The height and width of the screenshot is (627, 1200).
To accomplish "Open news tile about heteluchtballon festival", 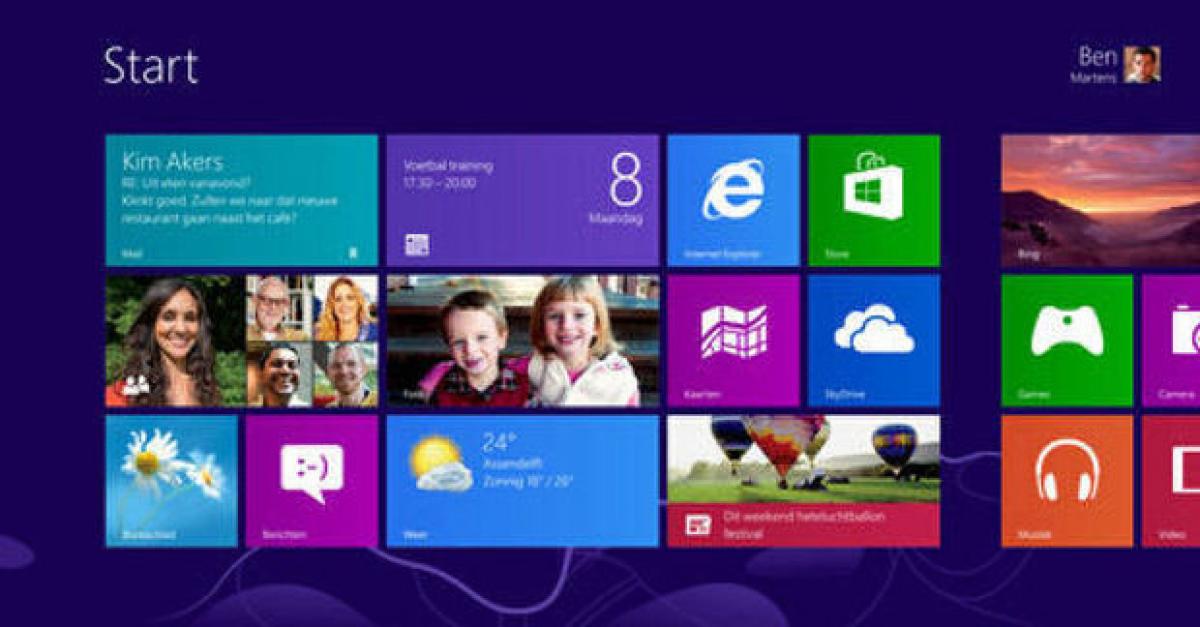I will (x=804, y=481).
